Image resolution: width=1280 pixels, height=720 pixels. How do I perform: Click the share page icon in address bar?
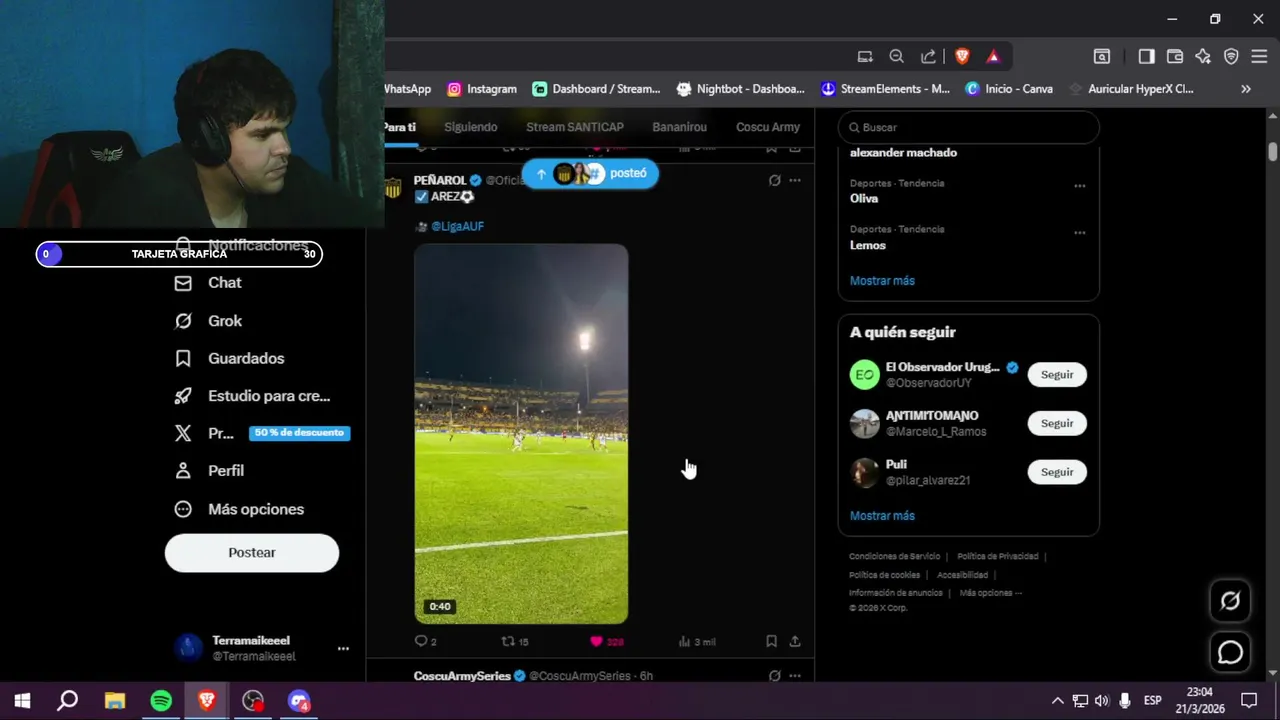coord(929,57)
